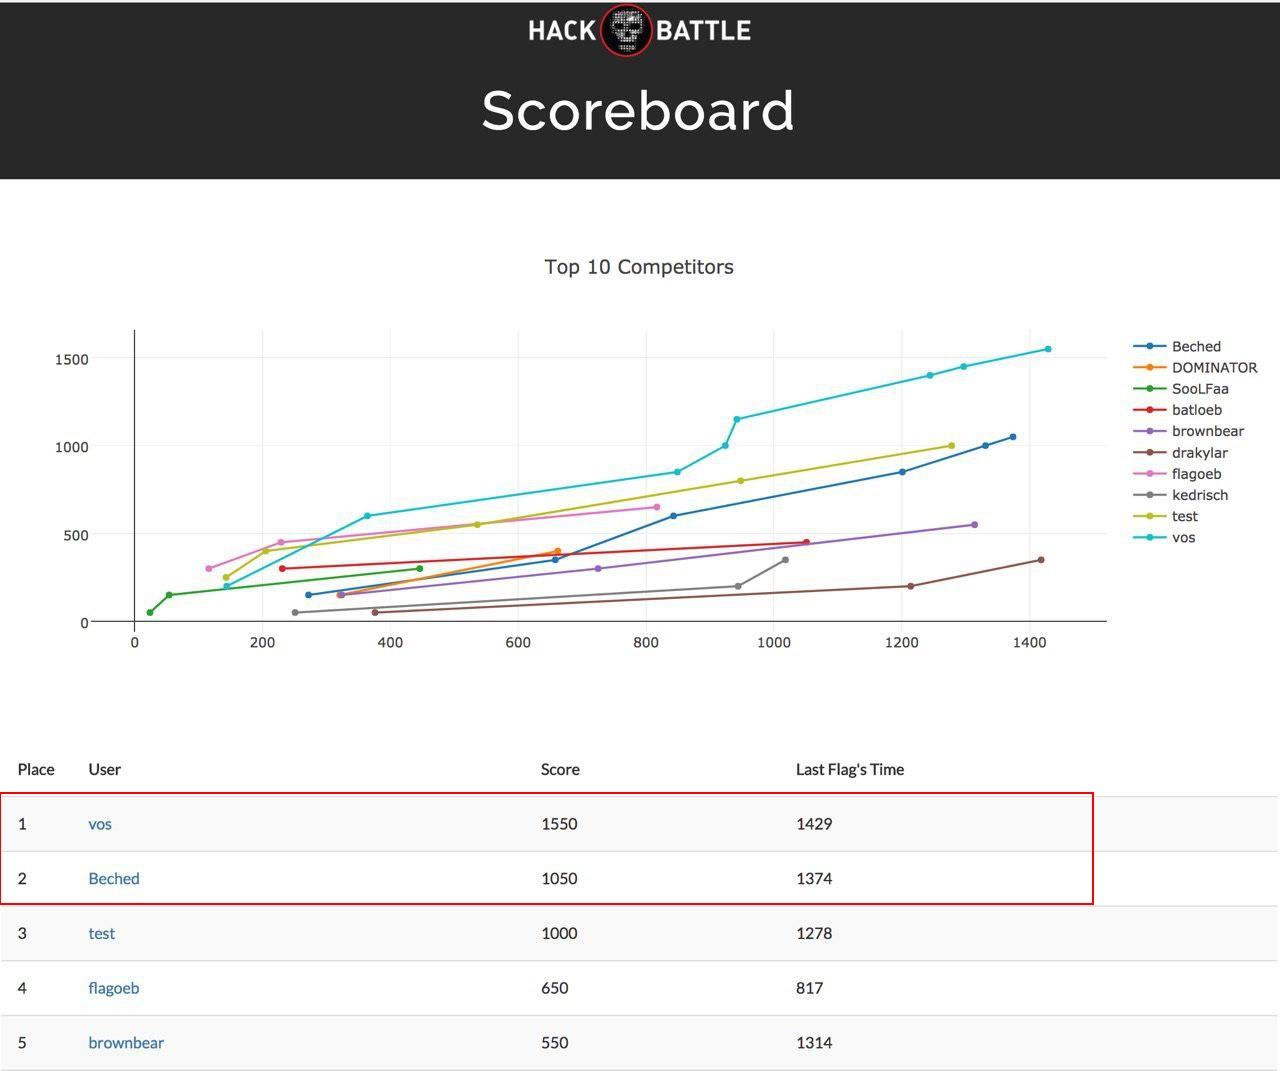Click the last drakylar data point on chart

[1041, 560]
